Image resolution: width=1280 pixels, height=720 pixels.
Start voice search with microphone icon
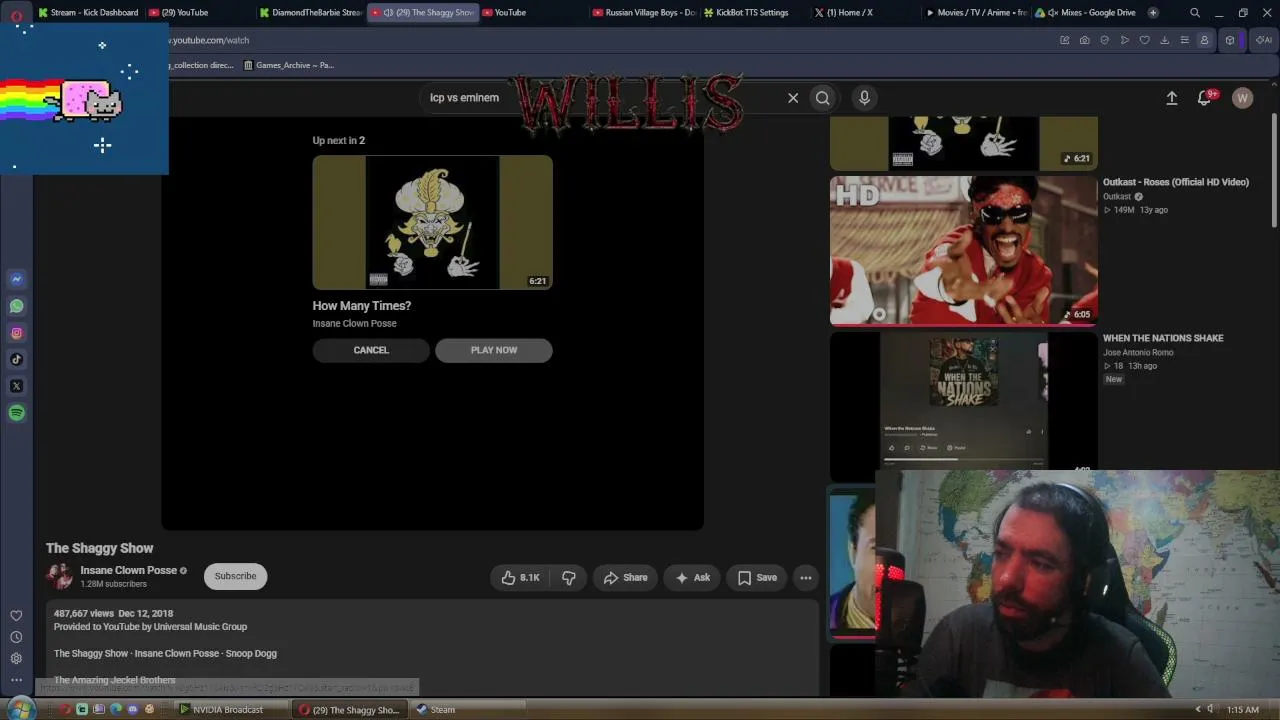865,98
